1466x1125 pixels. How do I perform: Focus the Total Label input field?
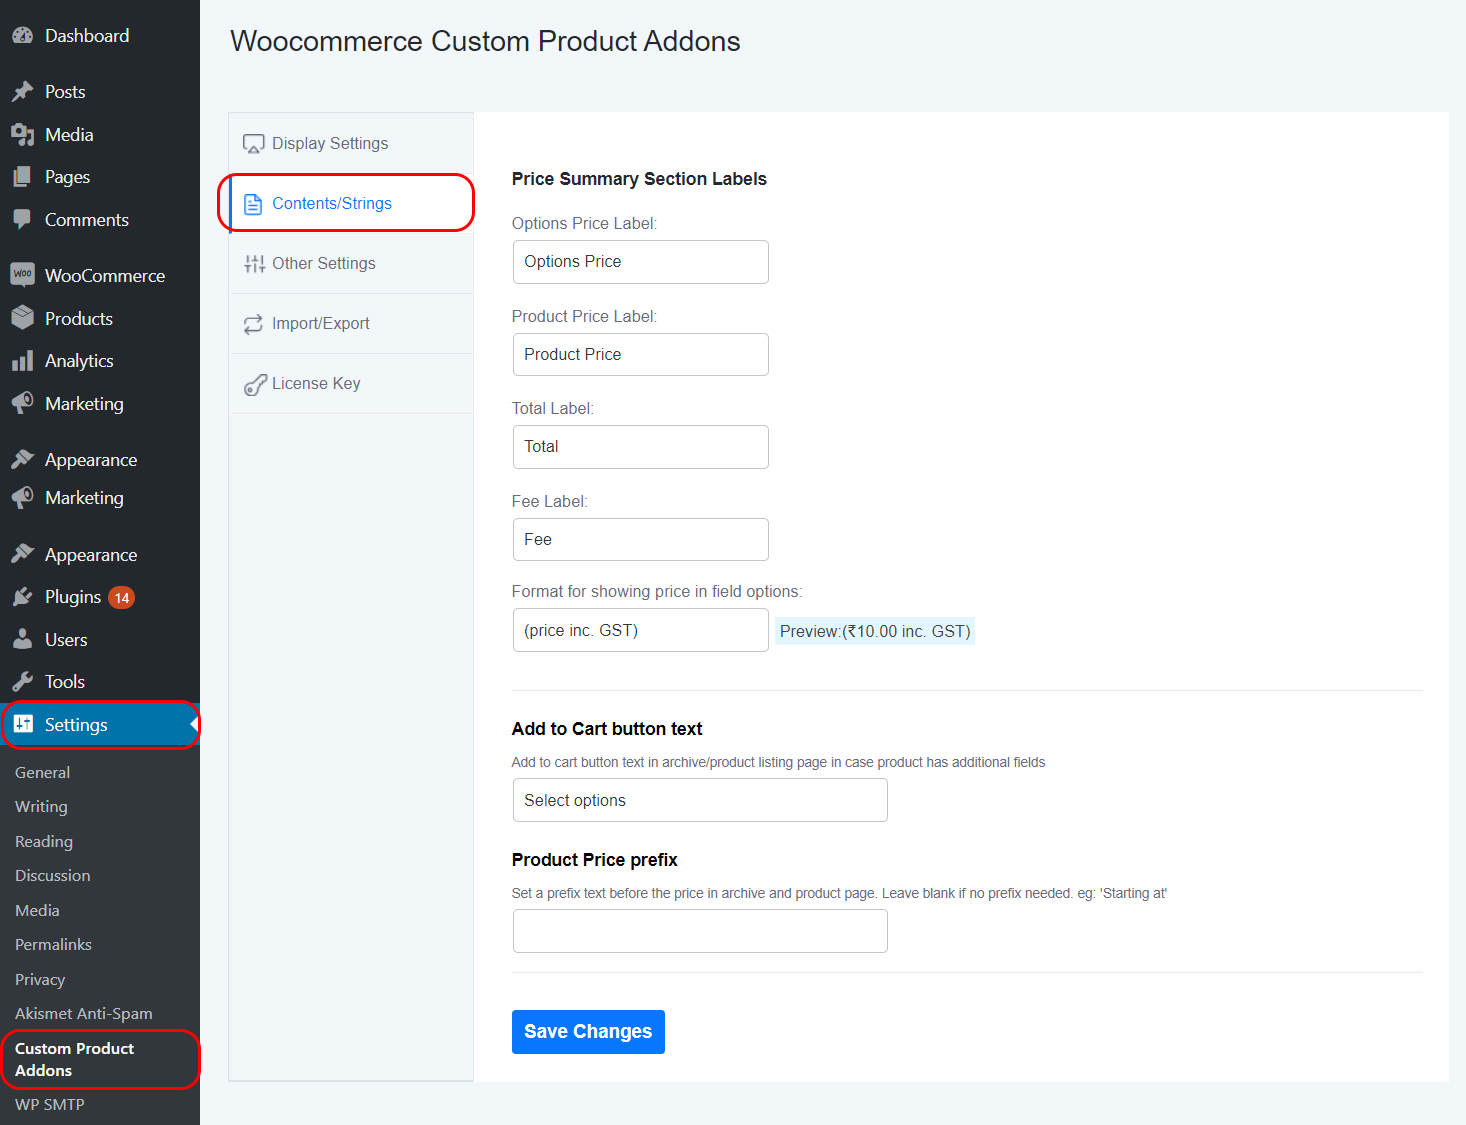(x=641, y=447)
